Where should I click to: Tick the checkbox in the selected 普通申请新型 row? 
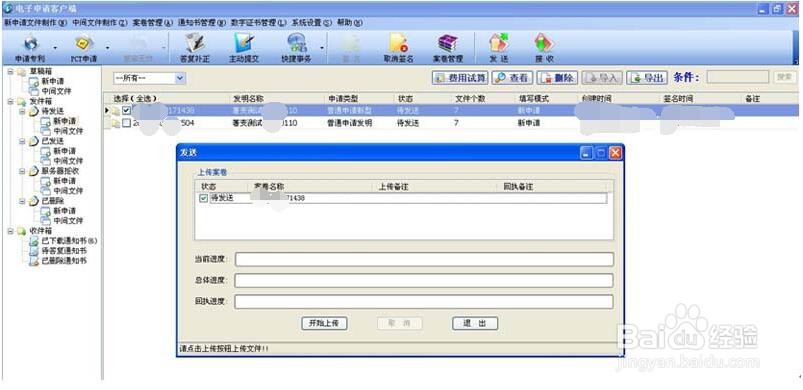(126, 110)
